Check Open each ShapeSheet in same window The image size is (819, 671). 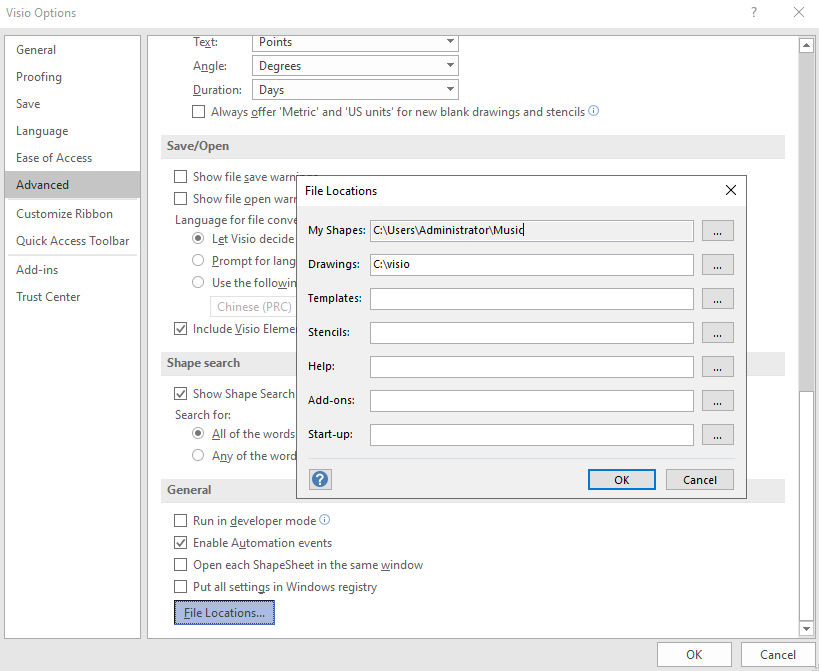(x=180, y=564)
